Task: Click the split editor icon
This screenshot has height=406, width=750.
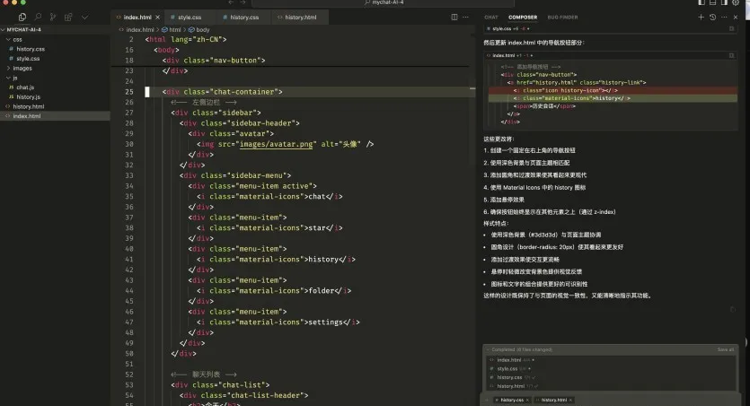Action: (x=455, y=17)
